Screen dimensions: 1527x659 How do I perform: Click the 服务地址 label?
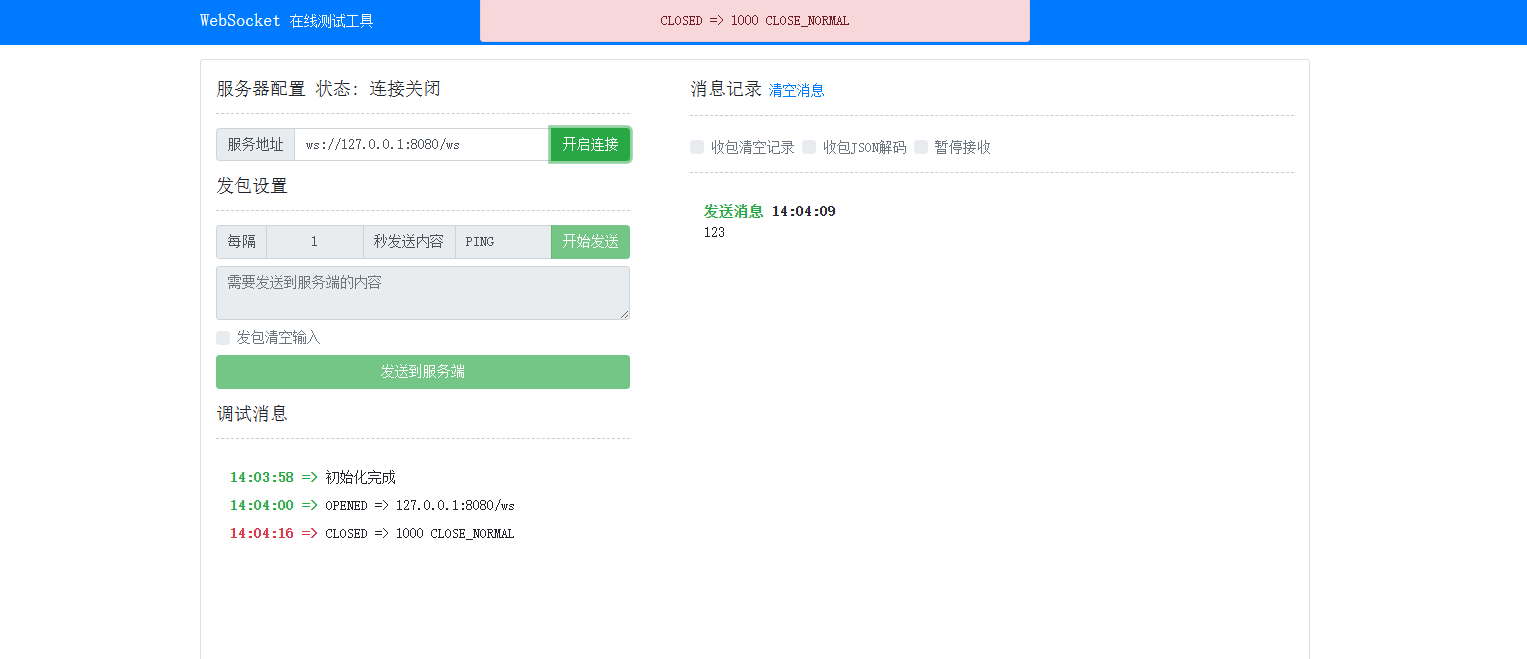tap(255, 144)
